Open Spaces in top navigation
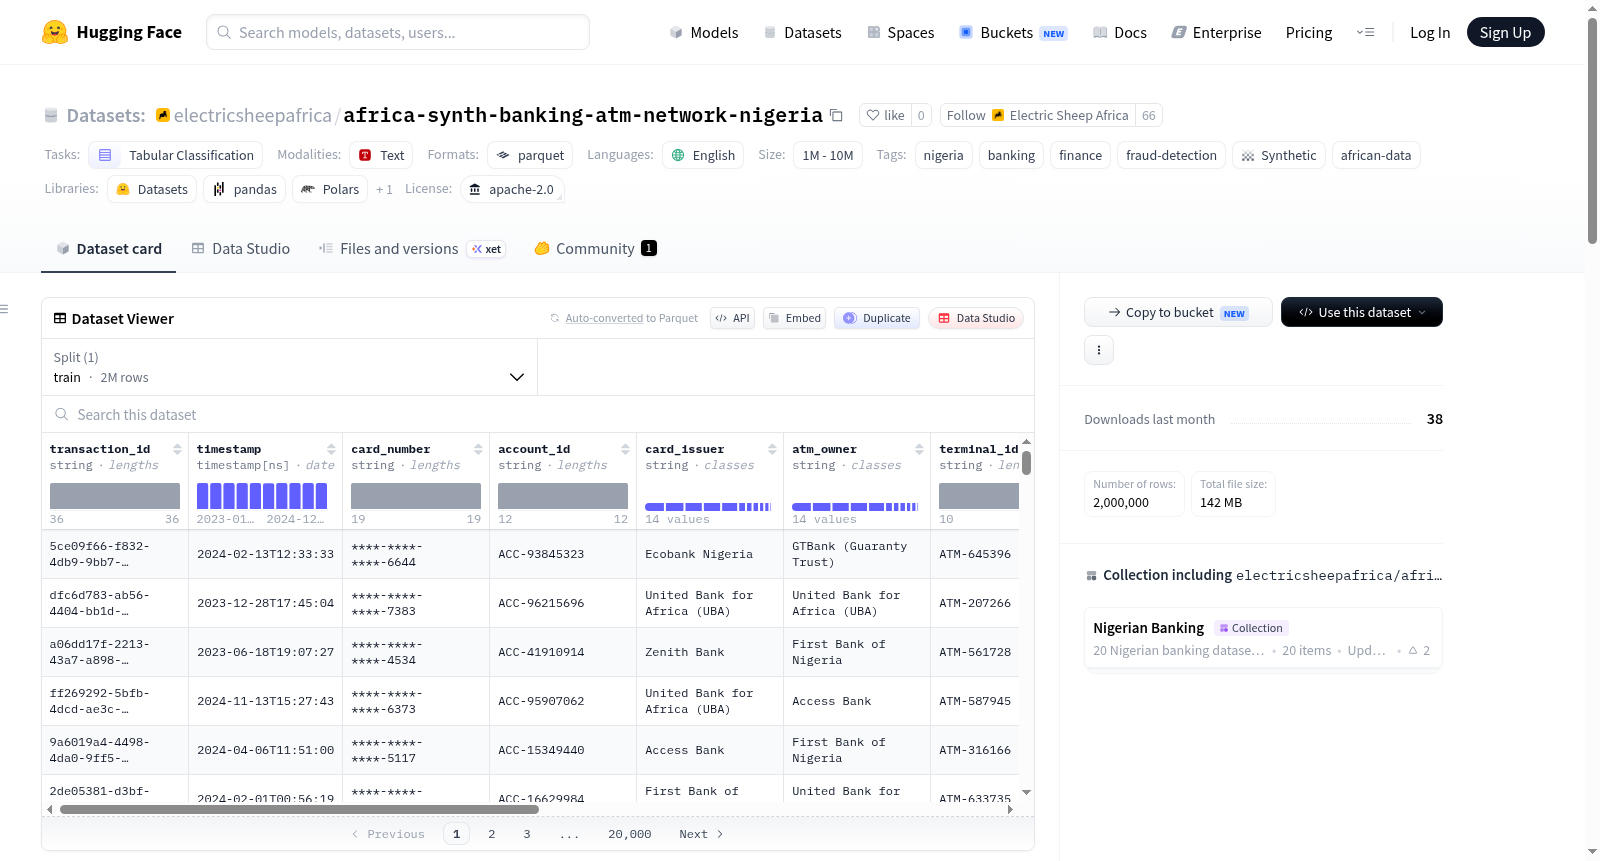 point(900,32)
